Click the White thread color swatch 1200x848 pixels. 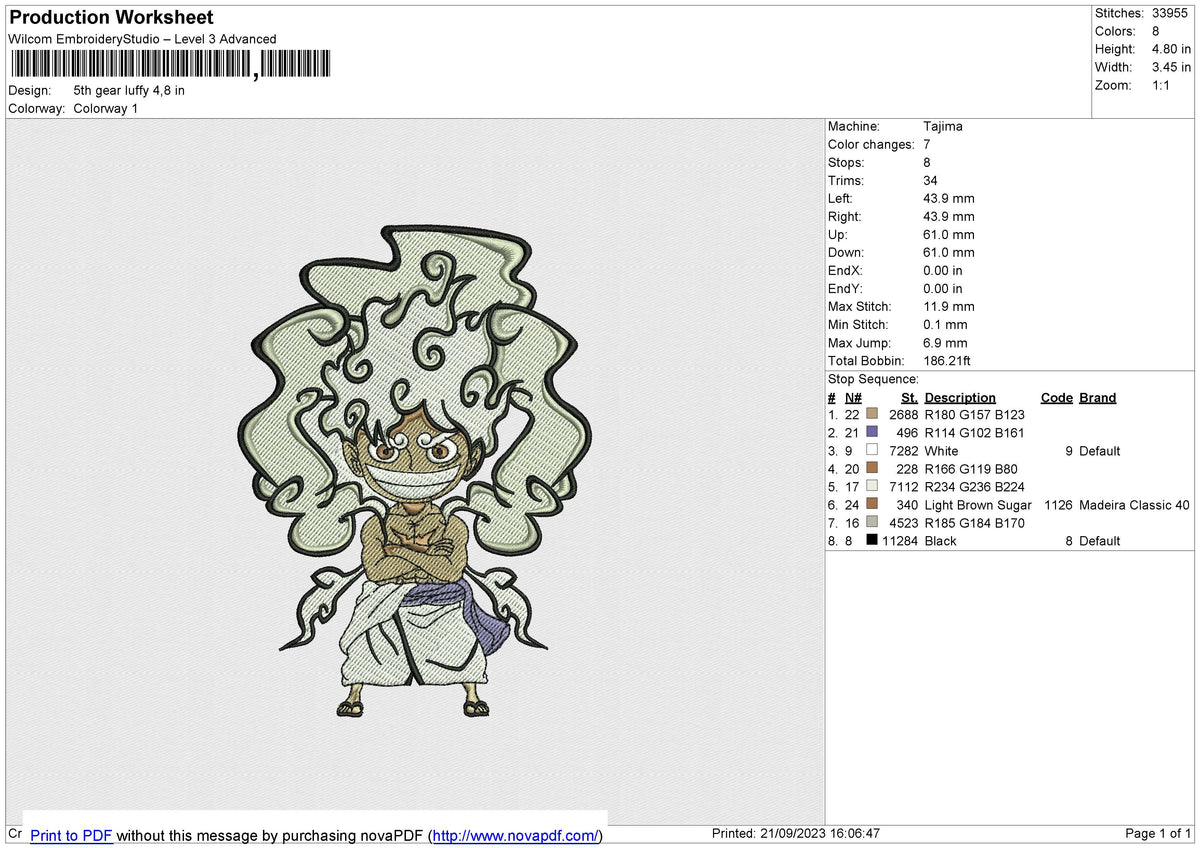[x=872, y=451]
